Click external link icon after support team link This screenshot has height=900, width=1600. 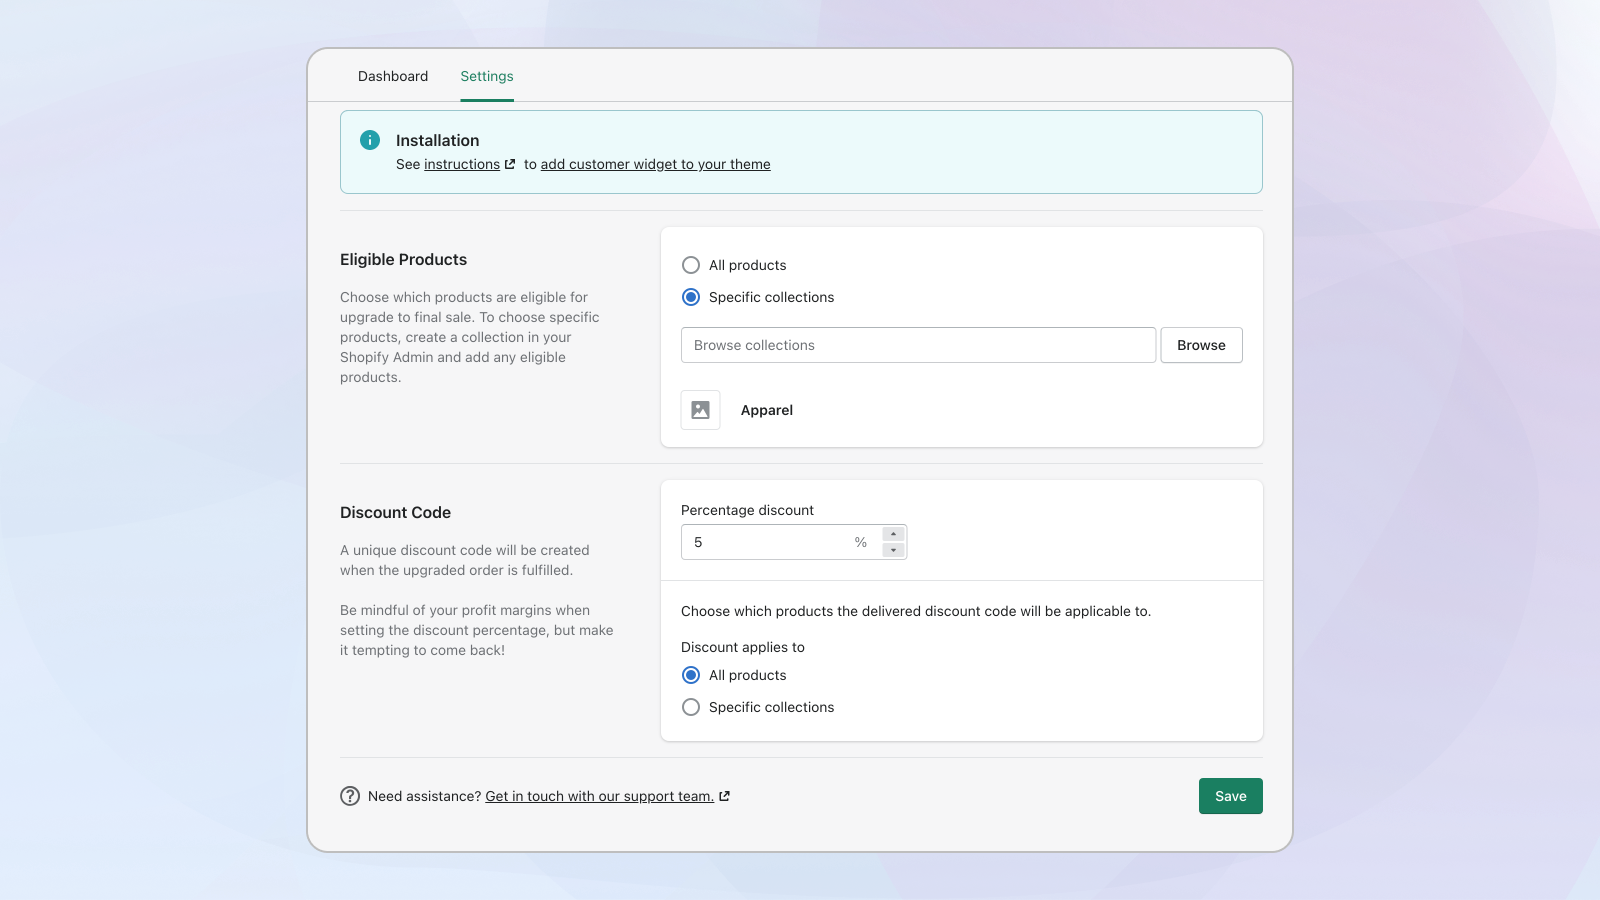[724, 796]
